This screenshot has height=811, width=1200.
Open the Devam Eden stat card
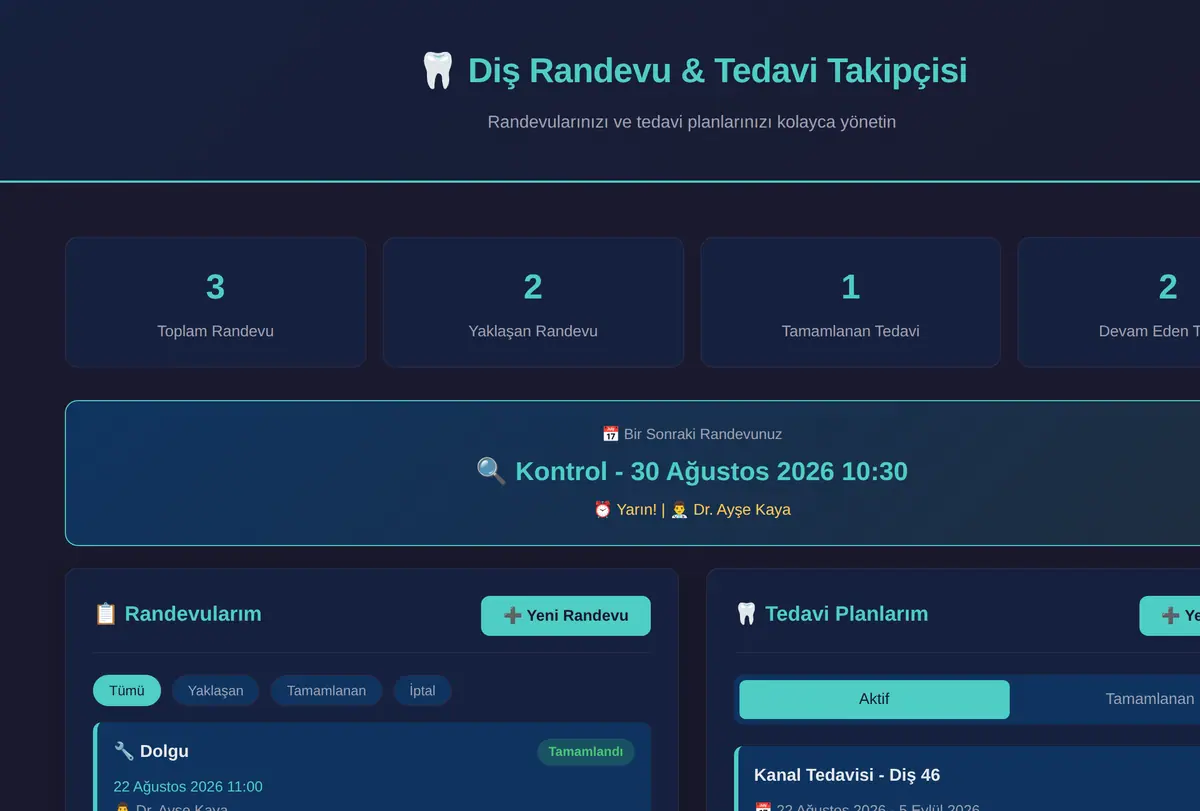tap(1109, 302)
